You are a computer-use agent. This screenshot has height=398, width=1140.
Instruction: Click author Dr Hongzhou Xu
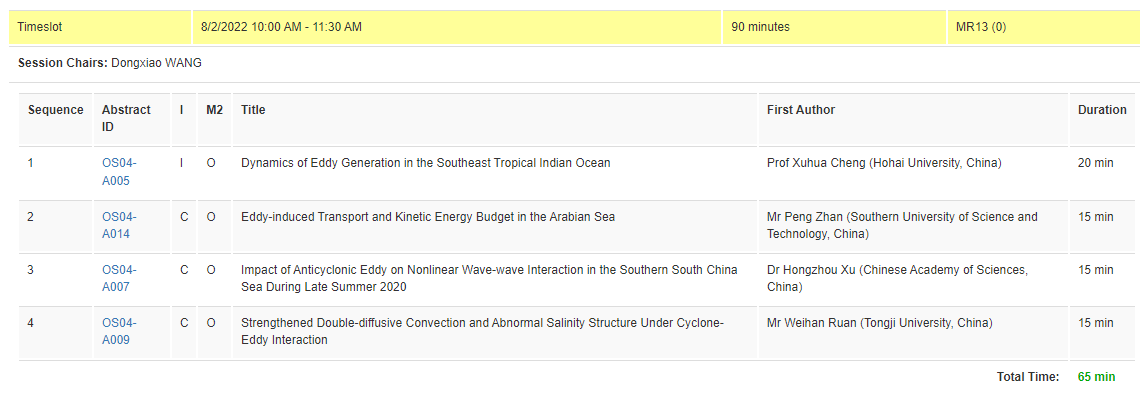pos(897,278)
